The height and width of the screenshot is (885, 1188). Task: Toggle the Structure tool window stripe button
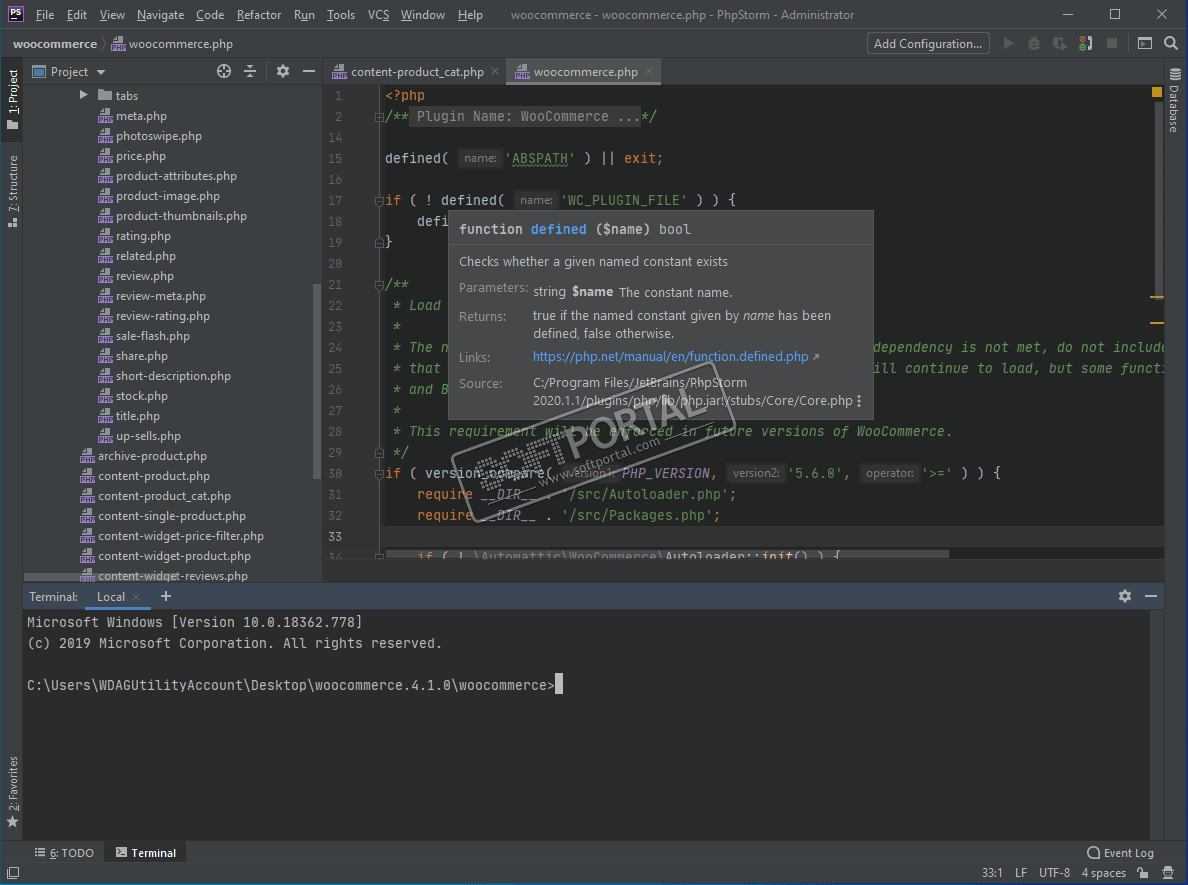(13, 186)
